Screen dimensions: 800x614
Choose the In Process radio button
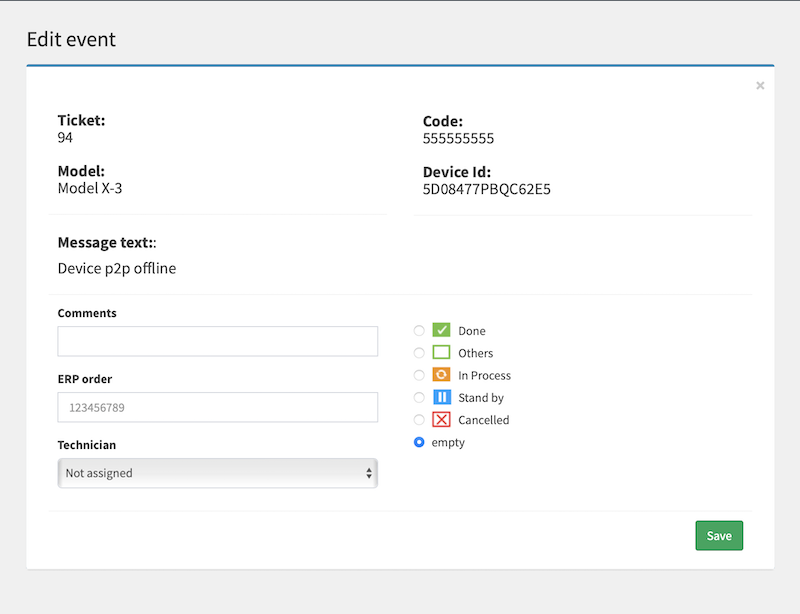[419, 375]
